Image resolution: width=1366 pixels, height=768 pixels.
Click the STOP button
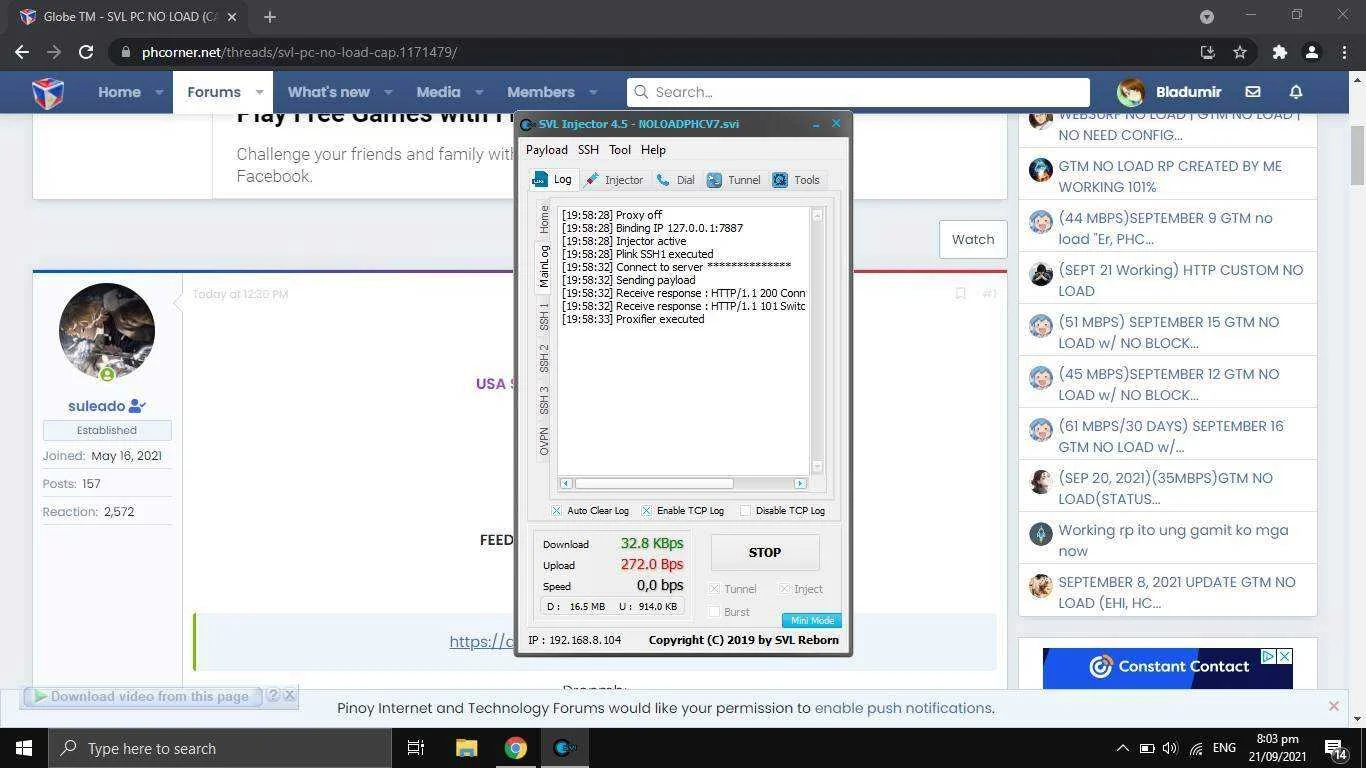pyautogui.click(x=765, y=552)
